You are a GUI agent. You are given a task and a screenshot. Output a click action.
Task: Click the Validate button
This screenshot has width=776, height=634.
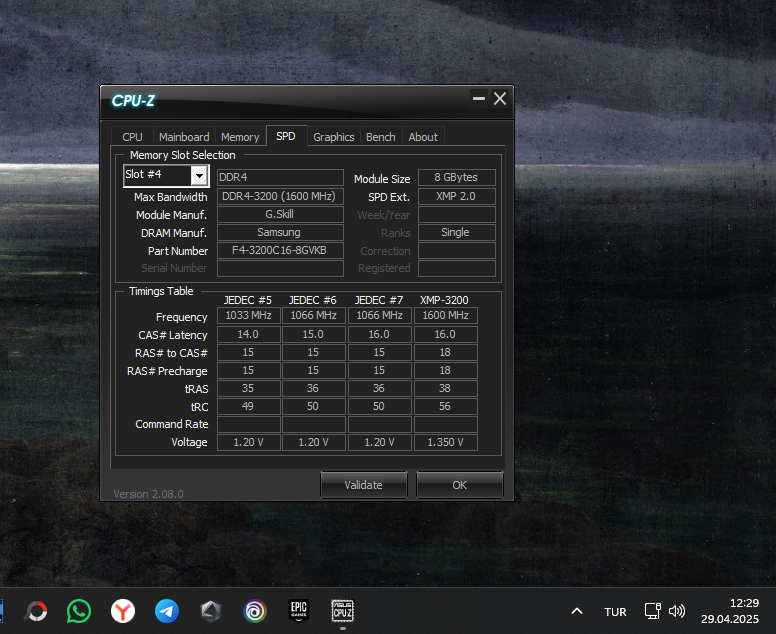[x=364, y=485]
